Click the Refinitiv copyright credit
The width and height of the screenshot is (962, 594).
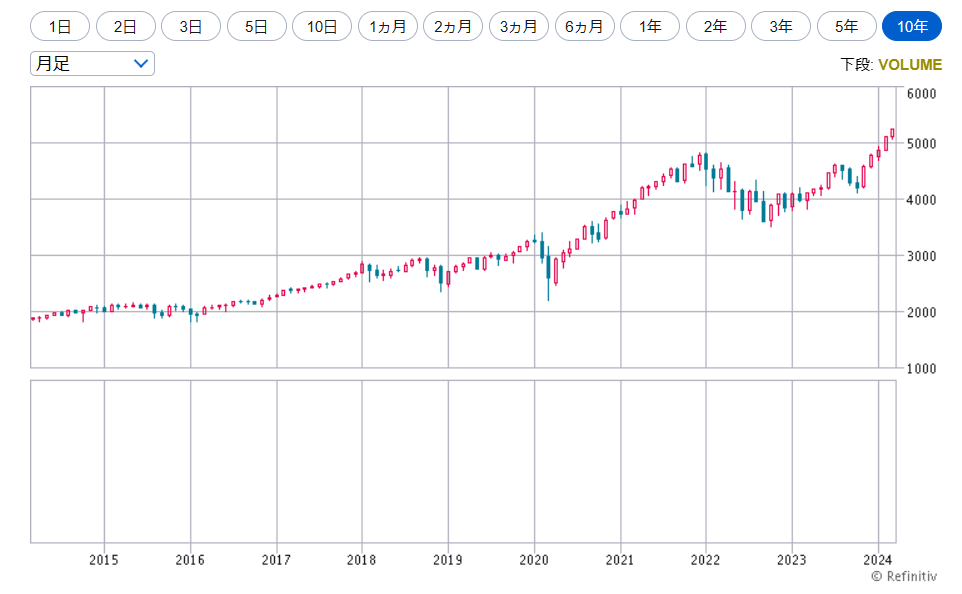point(903,576)
